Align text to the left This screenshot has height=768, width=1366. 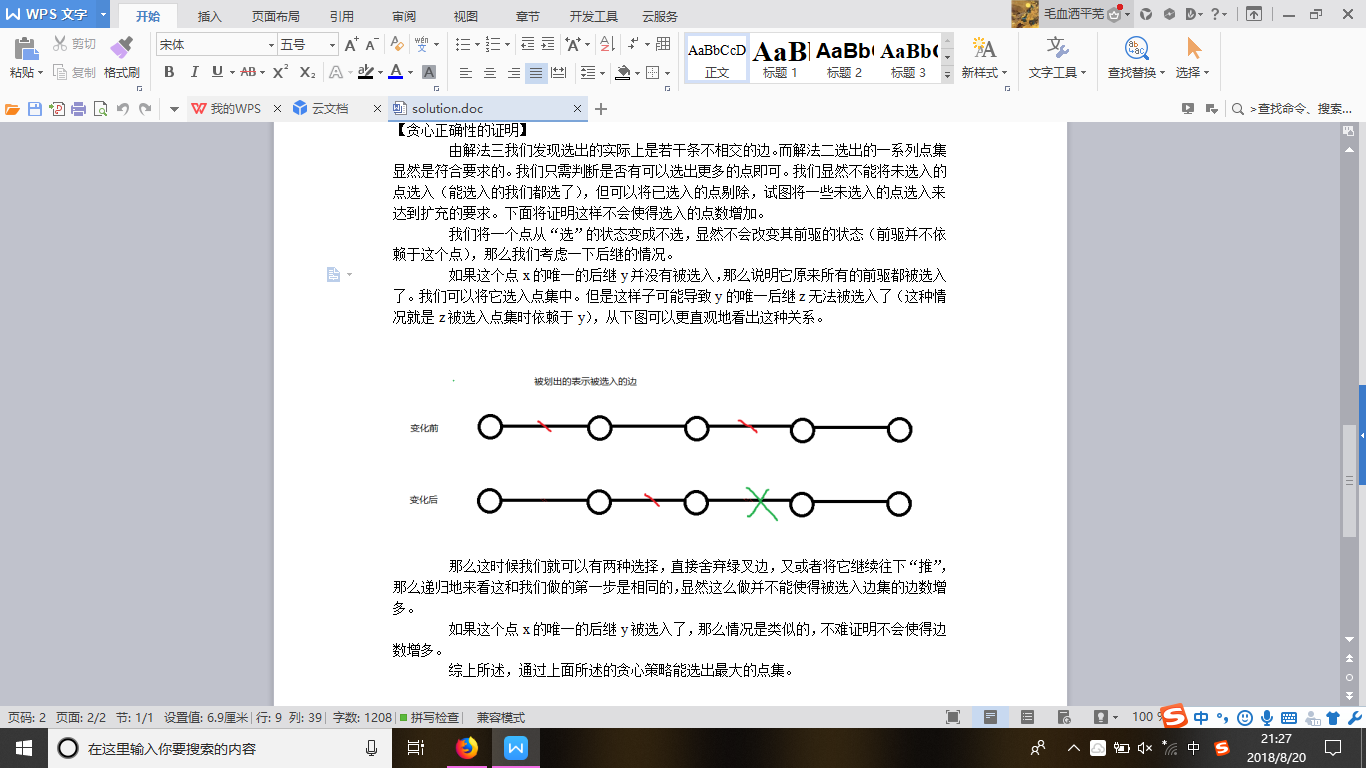click(466, 73)
